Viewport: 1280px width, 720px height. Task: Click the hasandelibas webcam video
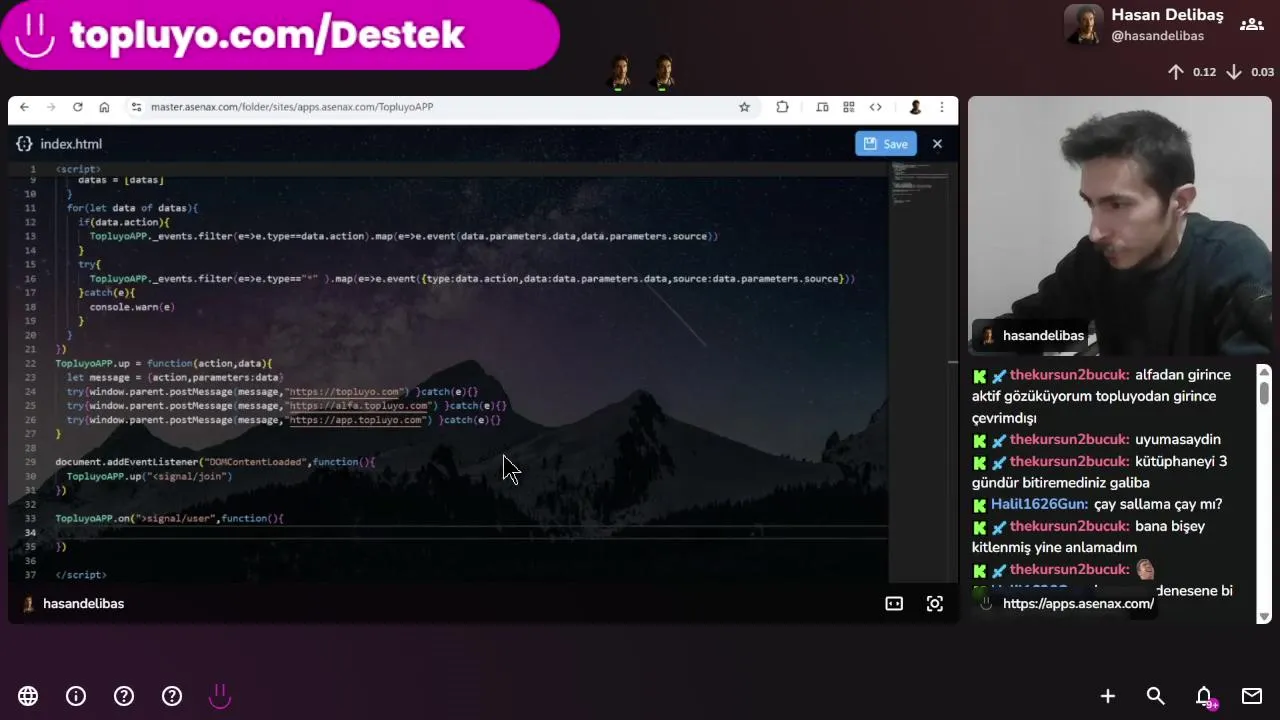pos(1119,226)
